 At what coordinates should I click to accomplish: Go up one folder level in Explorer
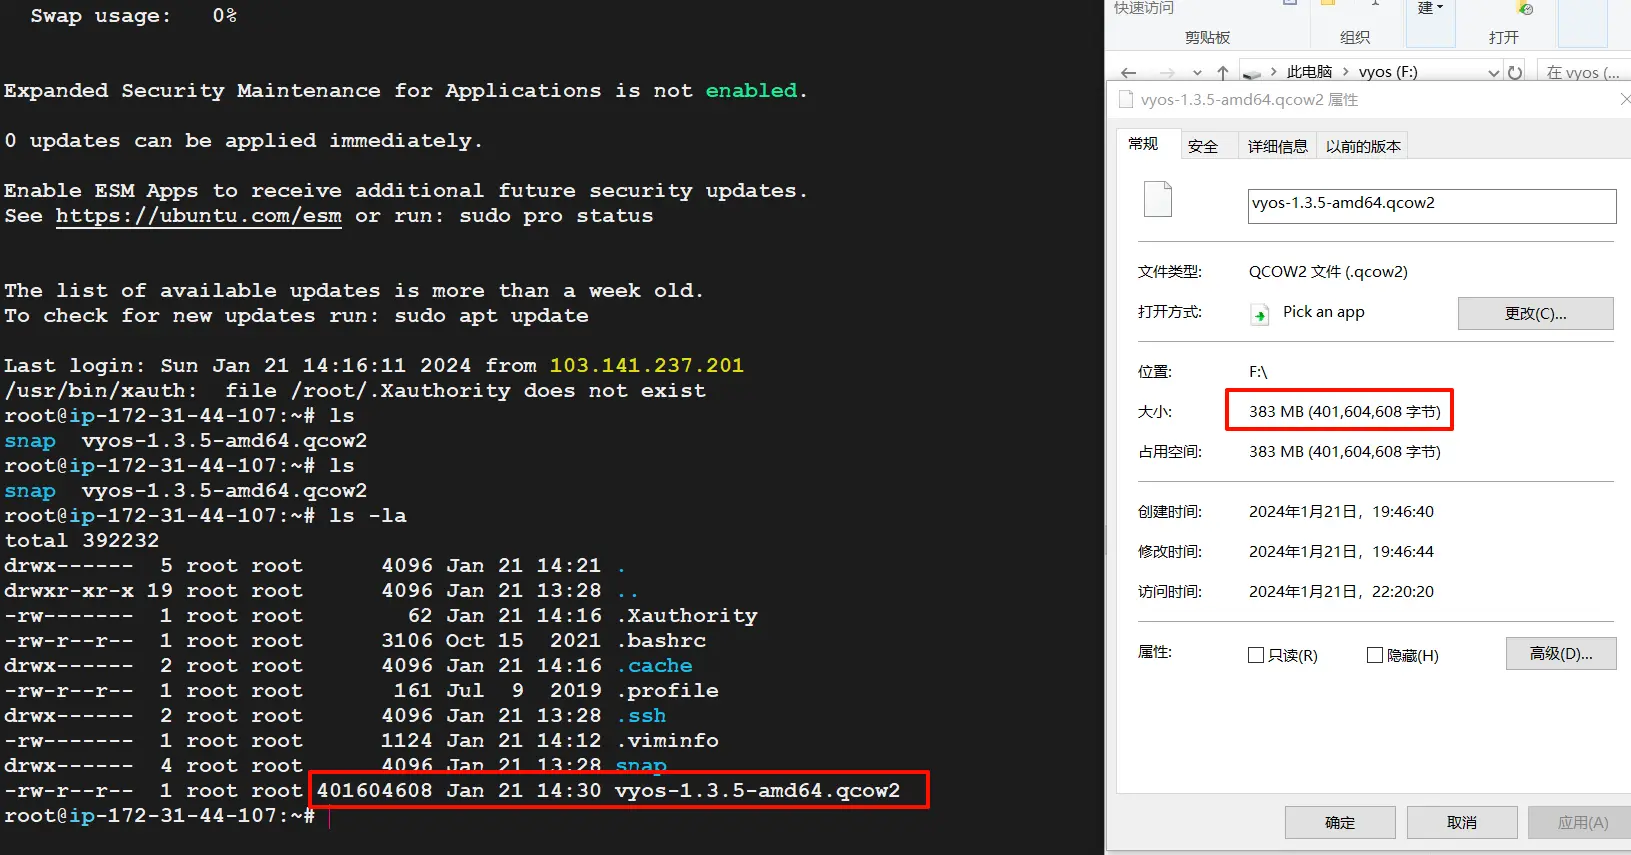[x=1222, y=72]
